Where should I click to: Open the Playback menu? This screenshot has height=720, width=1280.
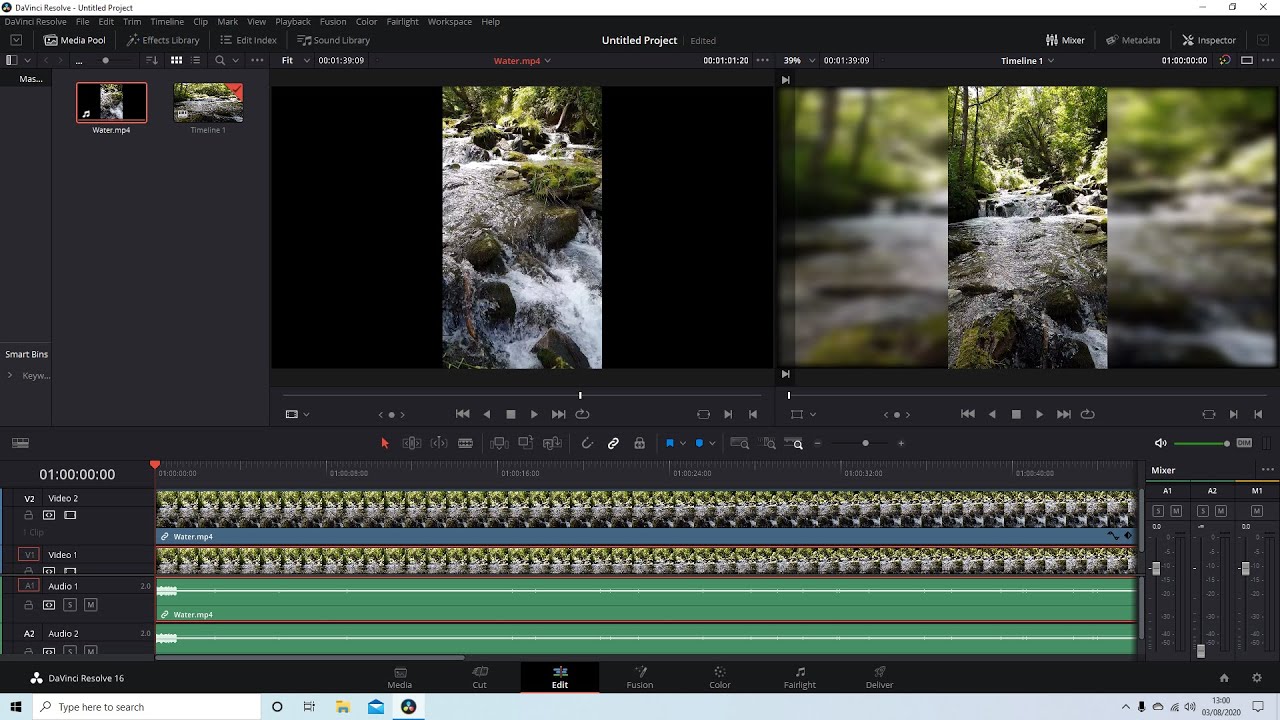click(293, 21)
